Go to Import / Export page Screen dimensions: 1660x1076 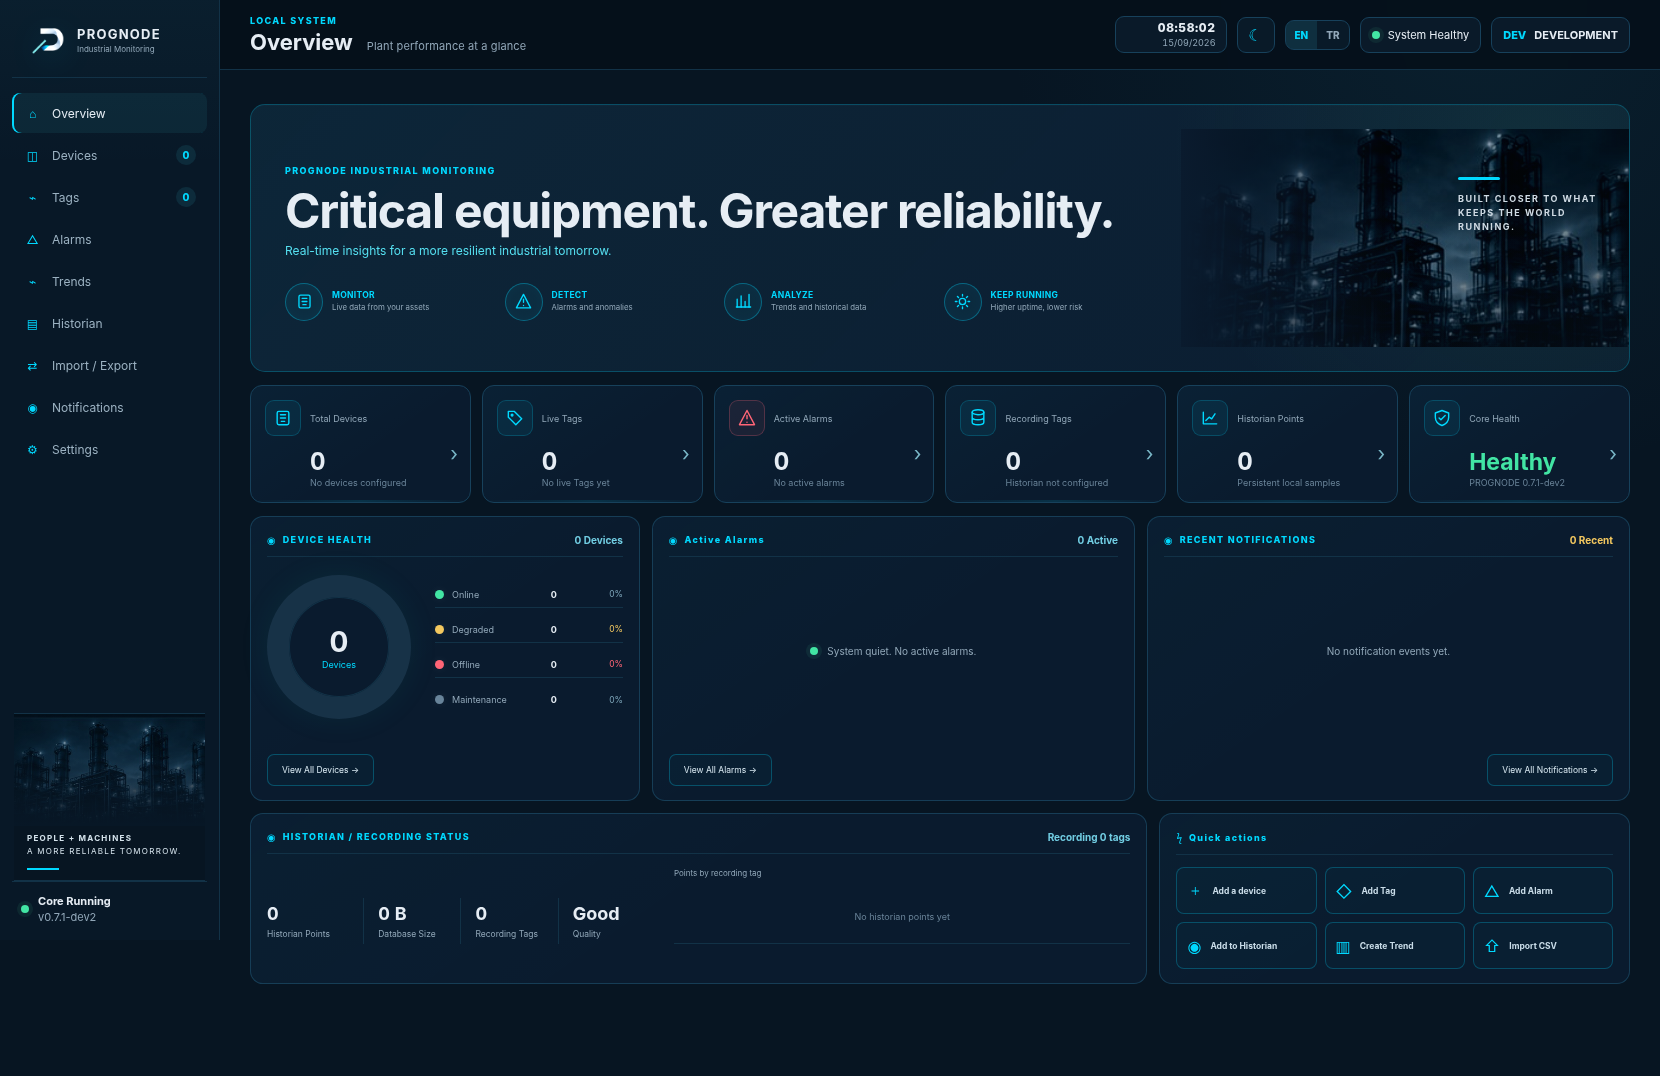pos(110,365)
